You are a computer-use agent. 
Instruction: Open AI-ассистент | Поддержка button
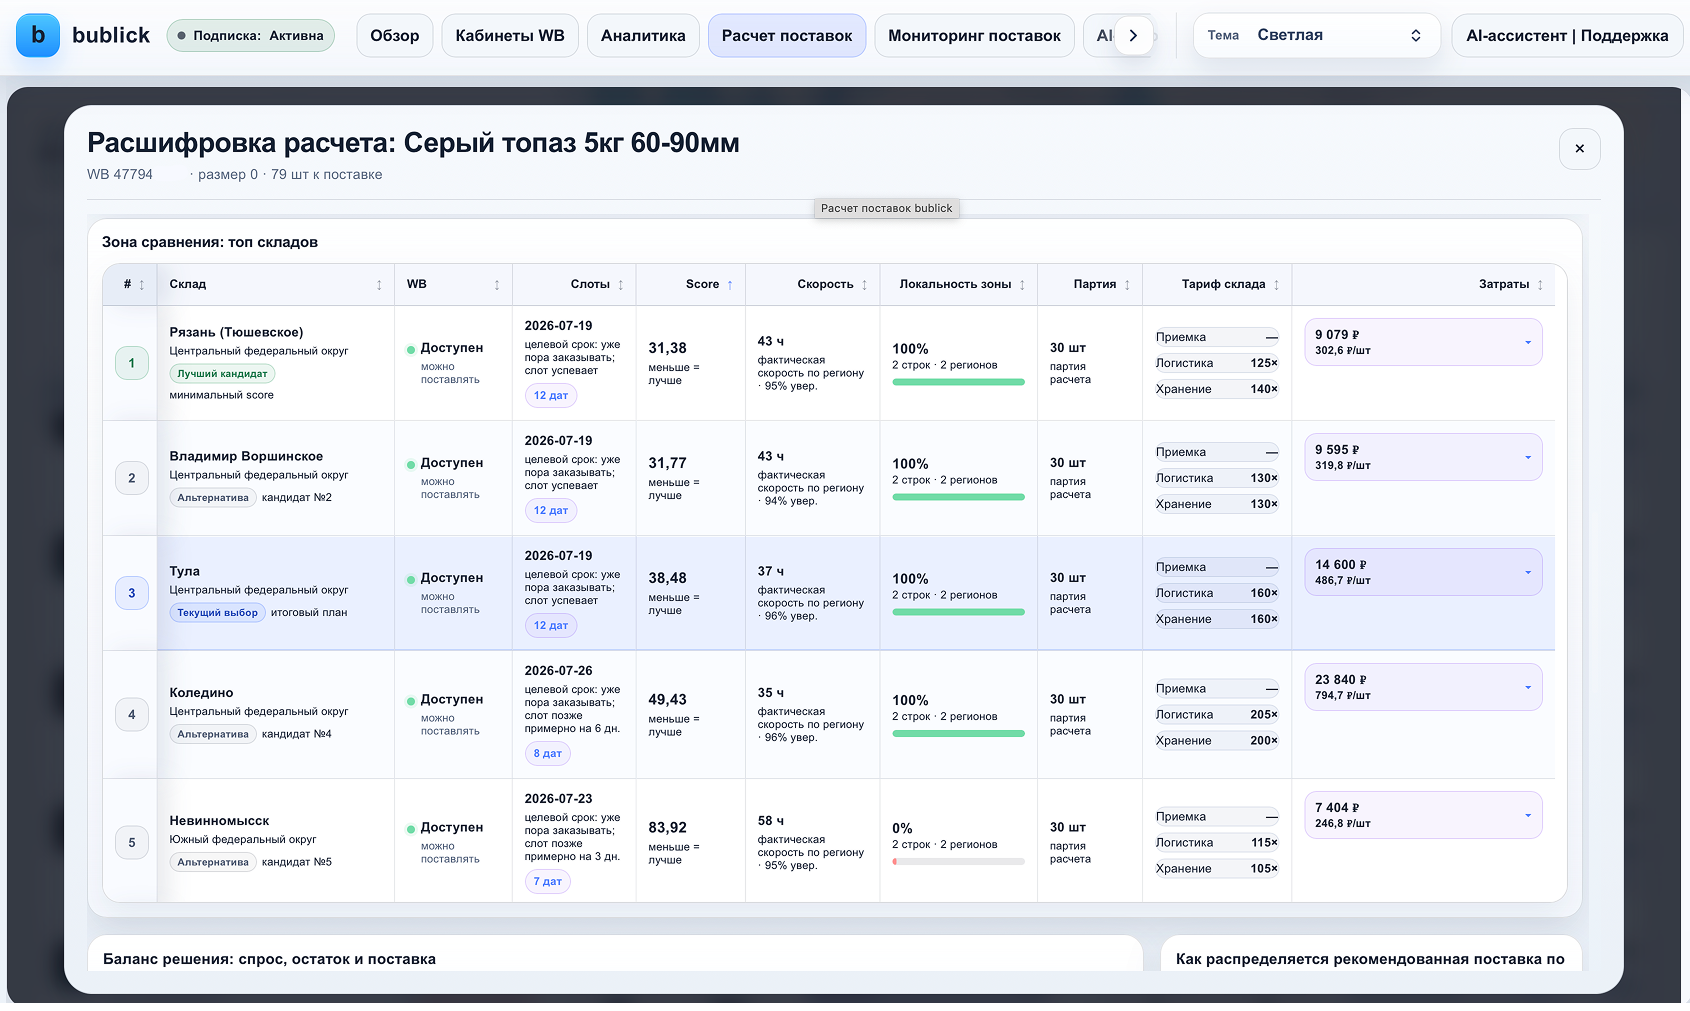point(1567,35)
